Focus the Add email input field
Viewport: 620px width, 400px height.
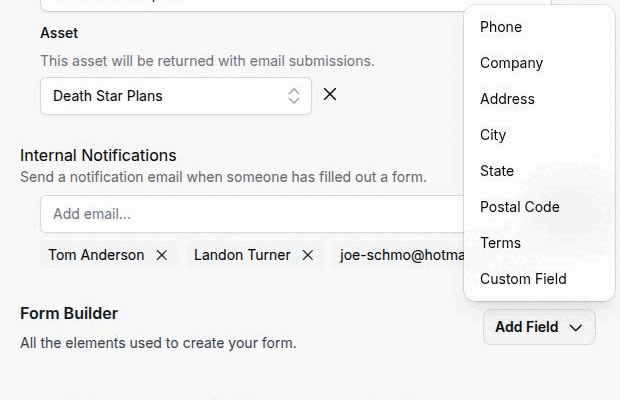(x=252, y=214)
